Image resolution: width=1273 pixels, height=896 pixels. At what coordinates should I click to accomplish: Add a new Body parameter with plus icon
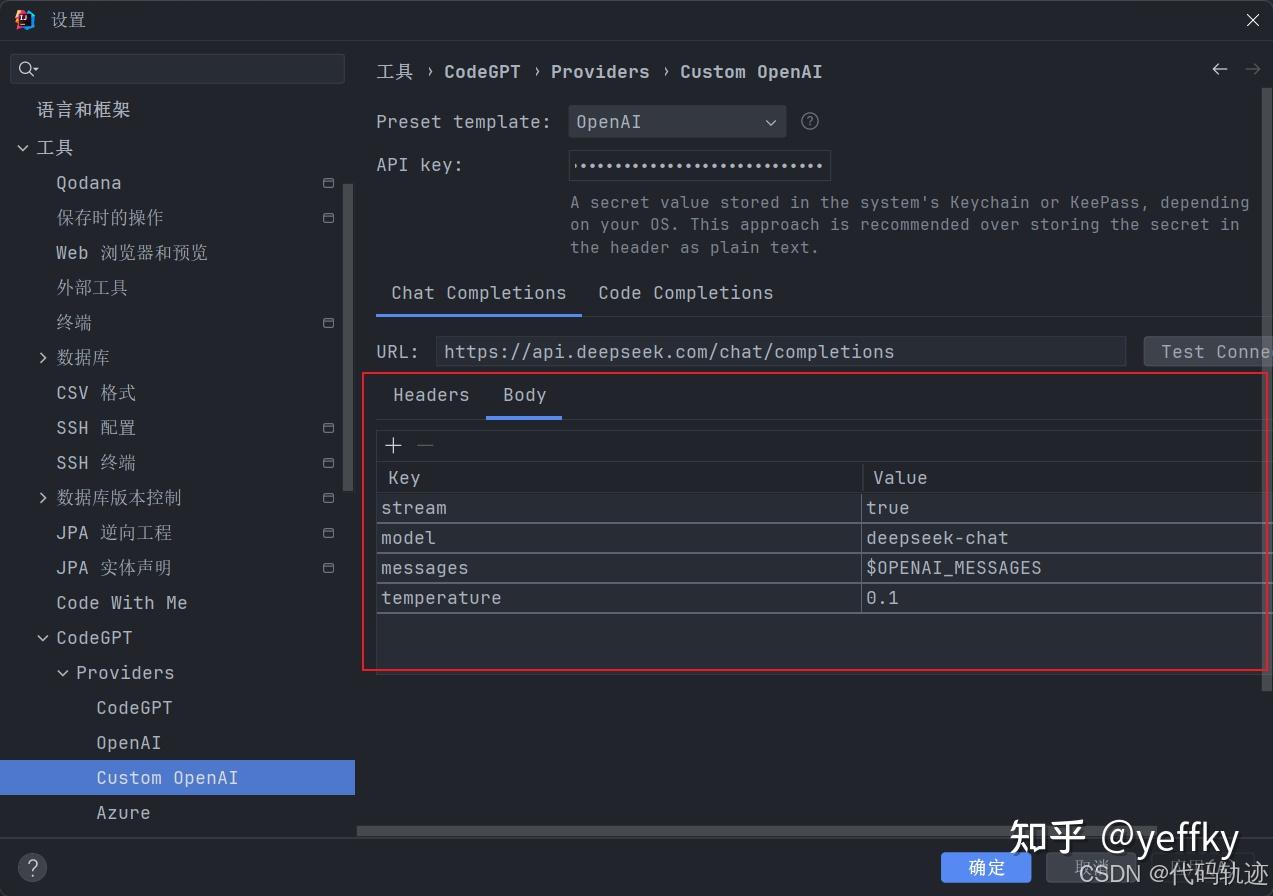[392, 444]
